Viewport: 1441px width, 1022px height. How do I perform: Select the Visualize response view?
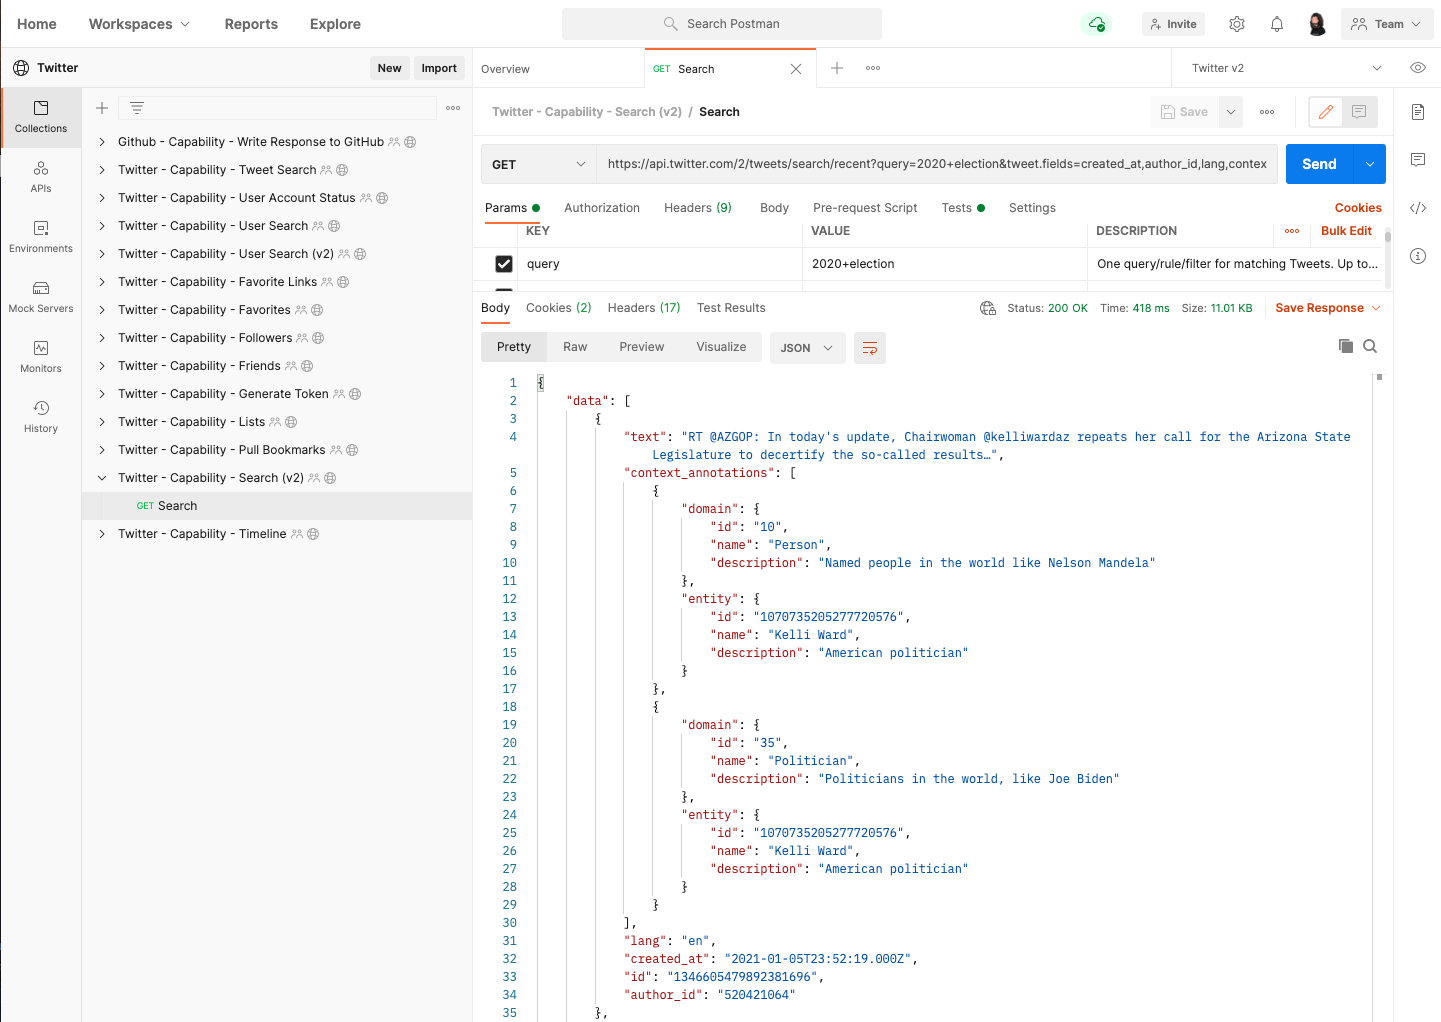point(721,347)
